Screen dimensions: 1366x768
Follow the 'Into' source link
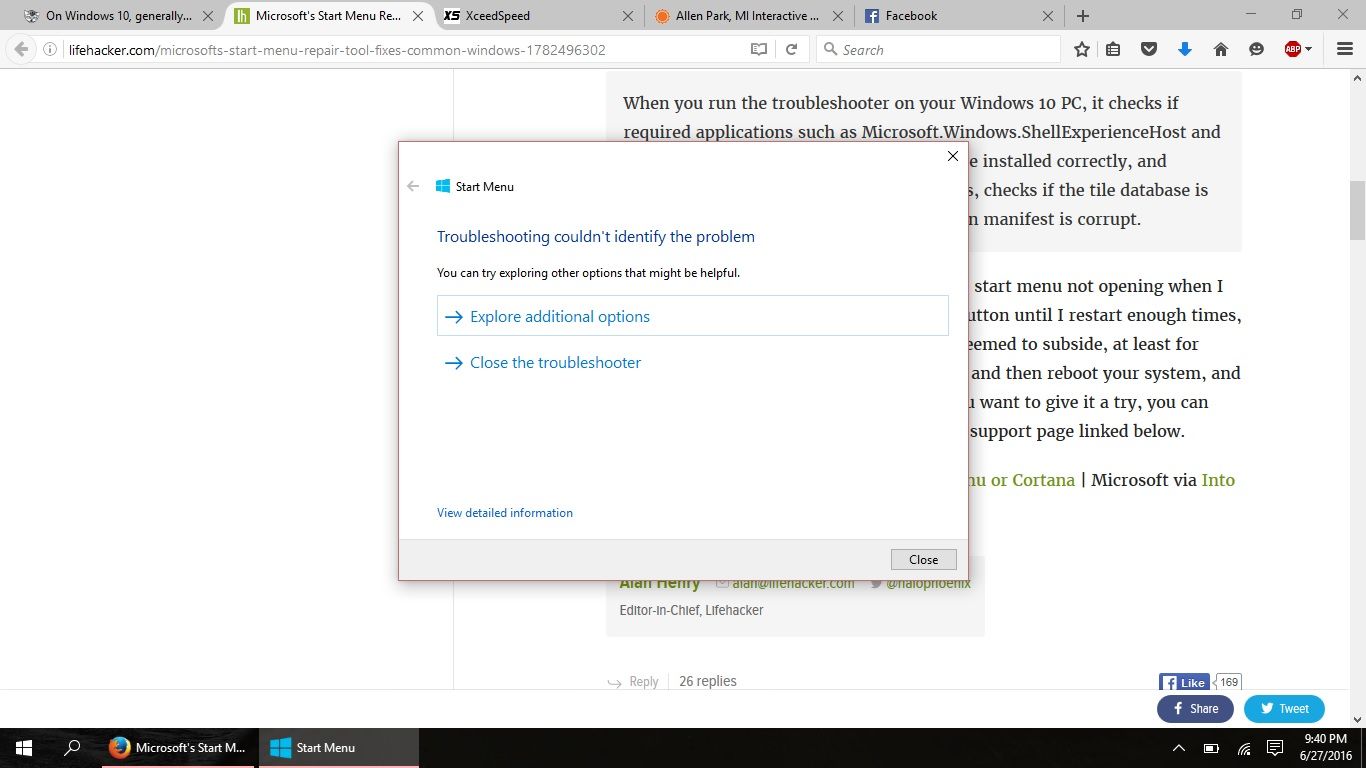pyautogui.click(x=1218, y=480)
